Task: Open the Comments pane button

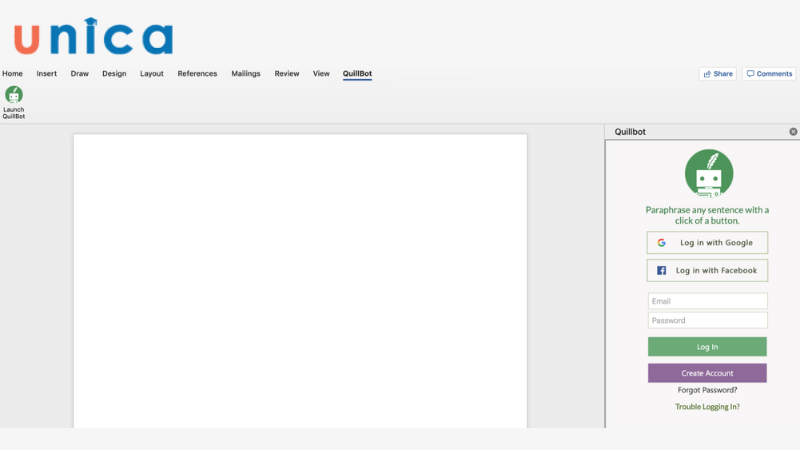Action: 769,74
